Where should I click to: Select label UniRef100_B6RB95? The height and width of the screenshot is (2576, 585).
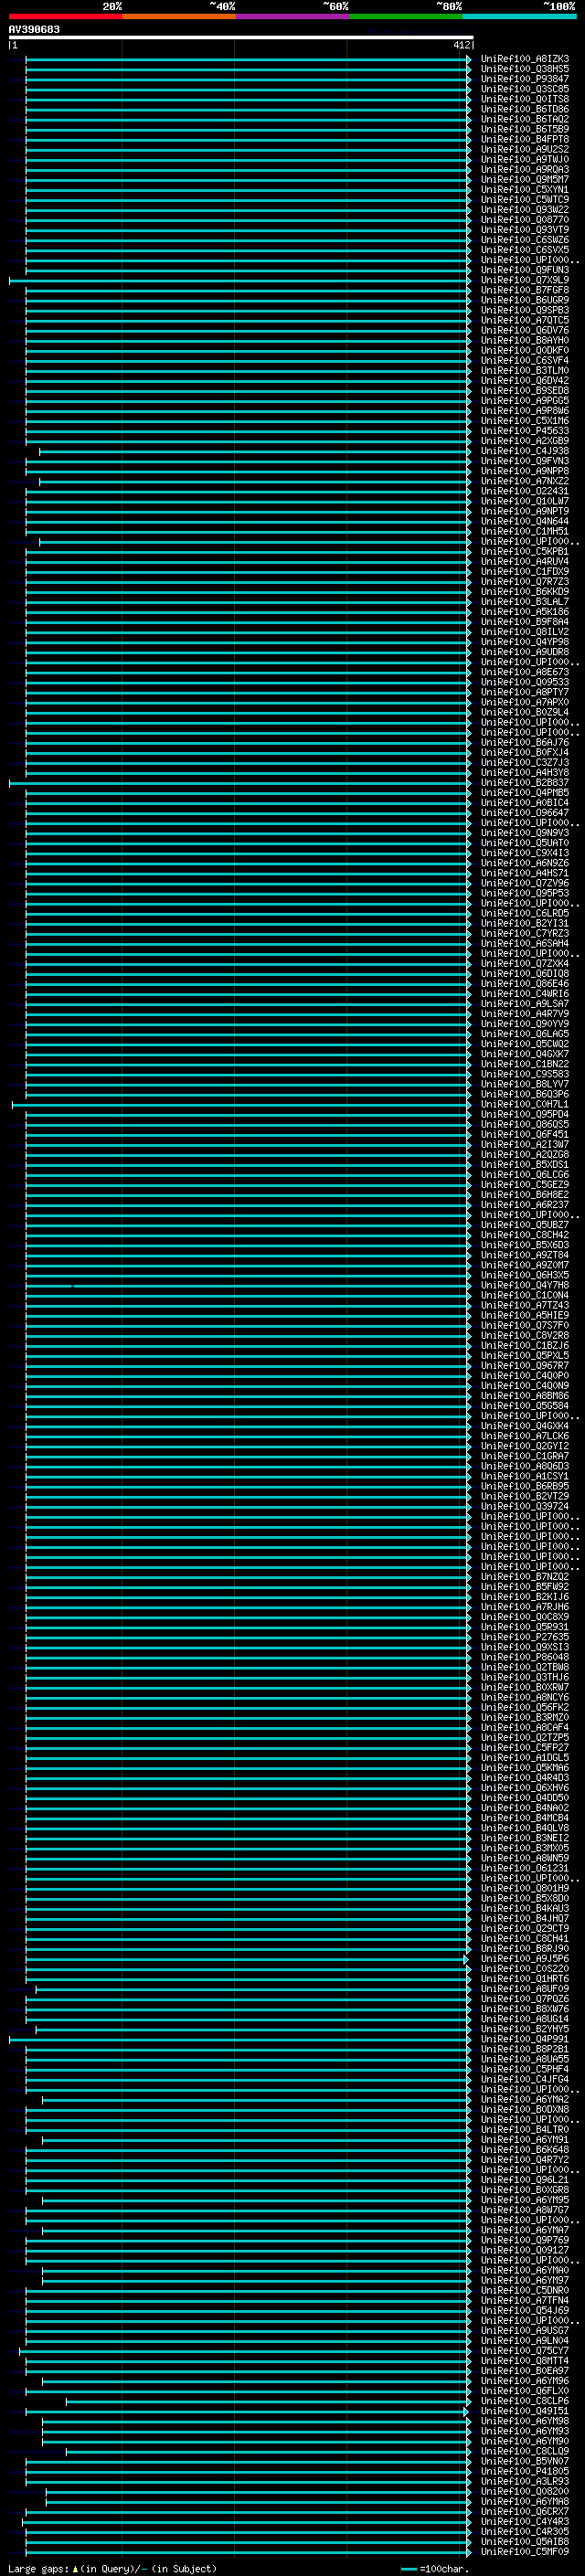524,1487
